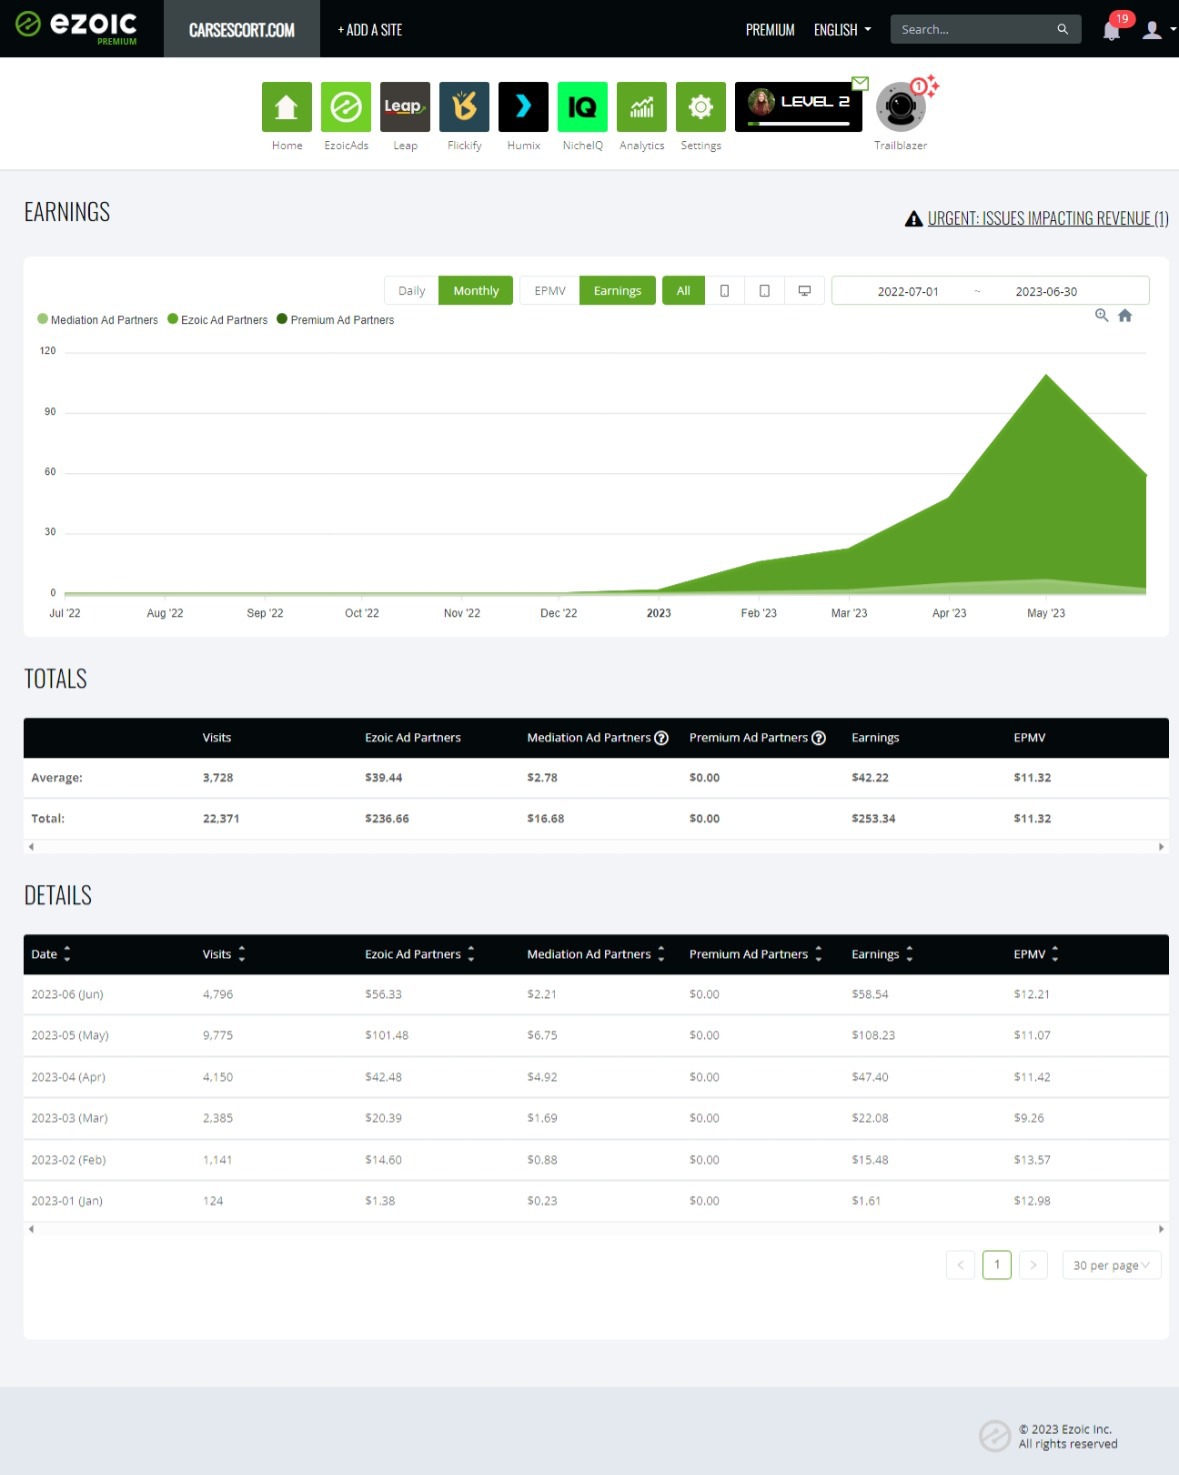Select the 2023-06 (Jun) details row date

(x=67, y=994)
